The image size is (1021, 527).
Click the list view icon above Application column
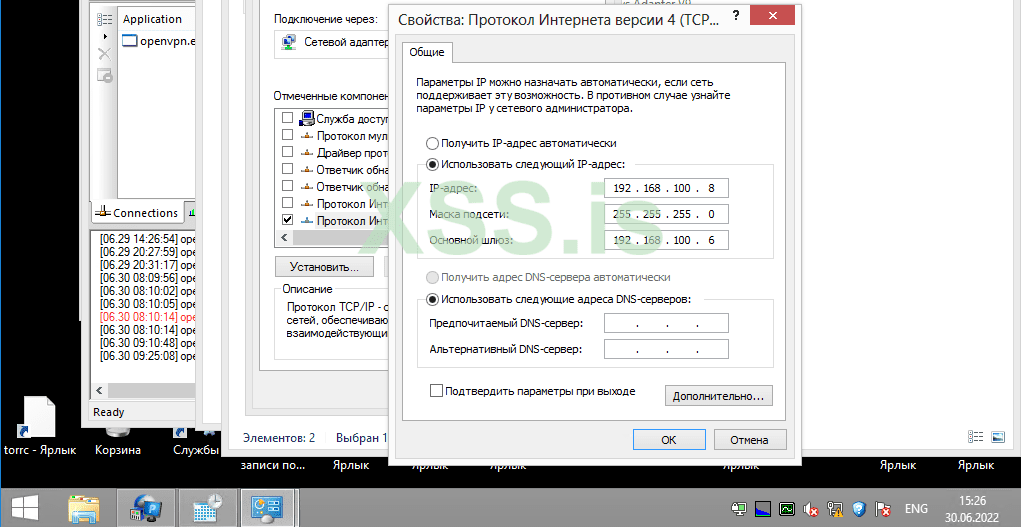pyautogui.click(x=105, y=19)
